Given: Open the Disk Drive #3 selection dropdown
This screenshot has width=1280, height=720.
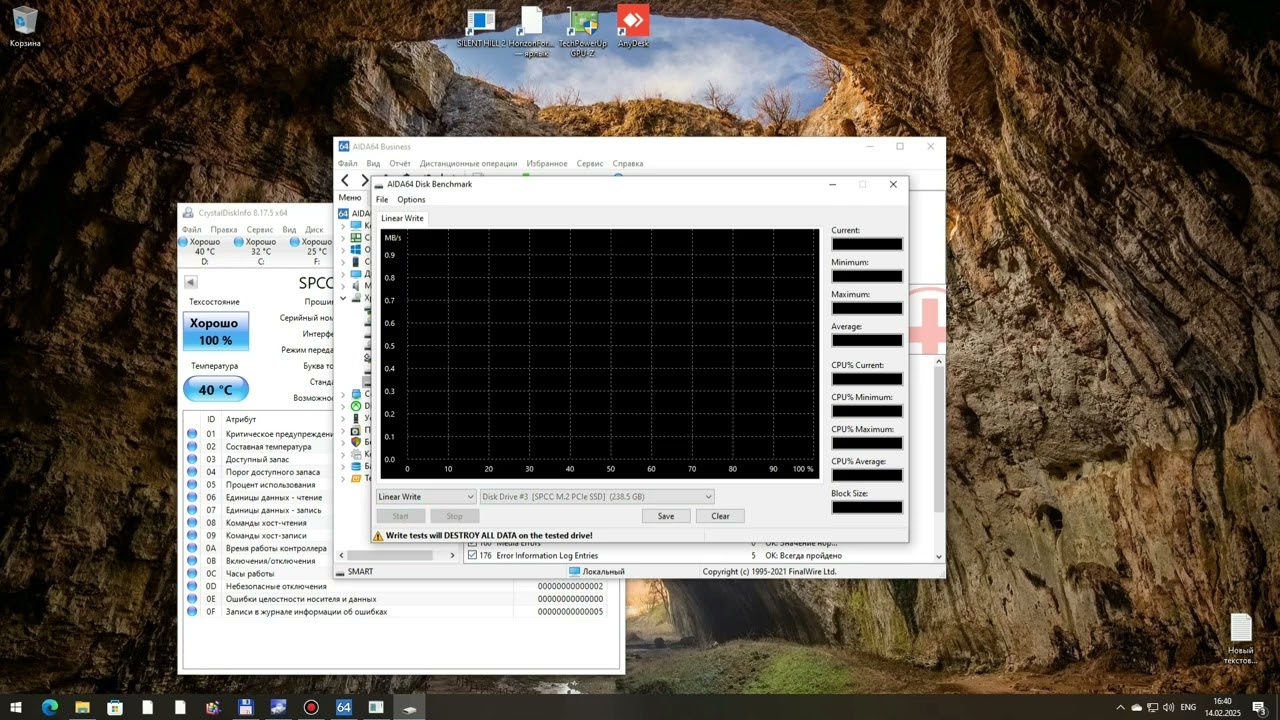Looking at the screenshot, I should pyautogui.click(x=597, y=496).
